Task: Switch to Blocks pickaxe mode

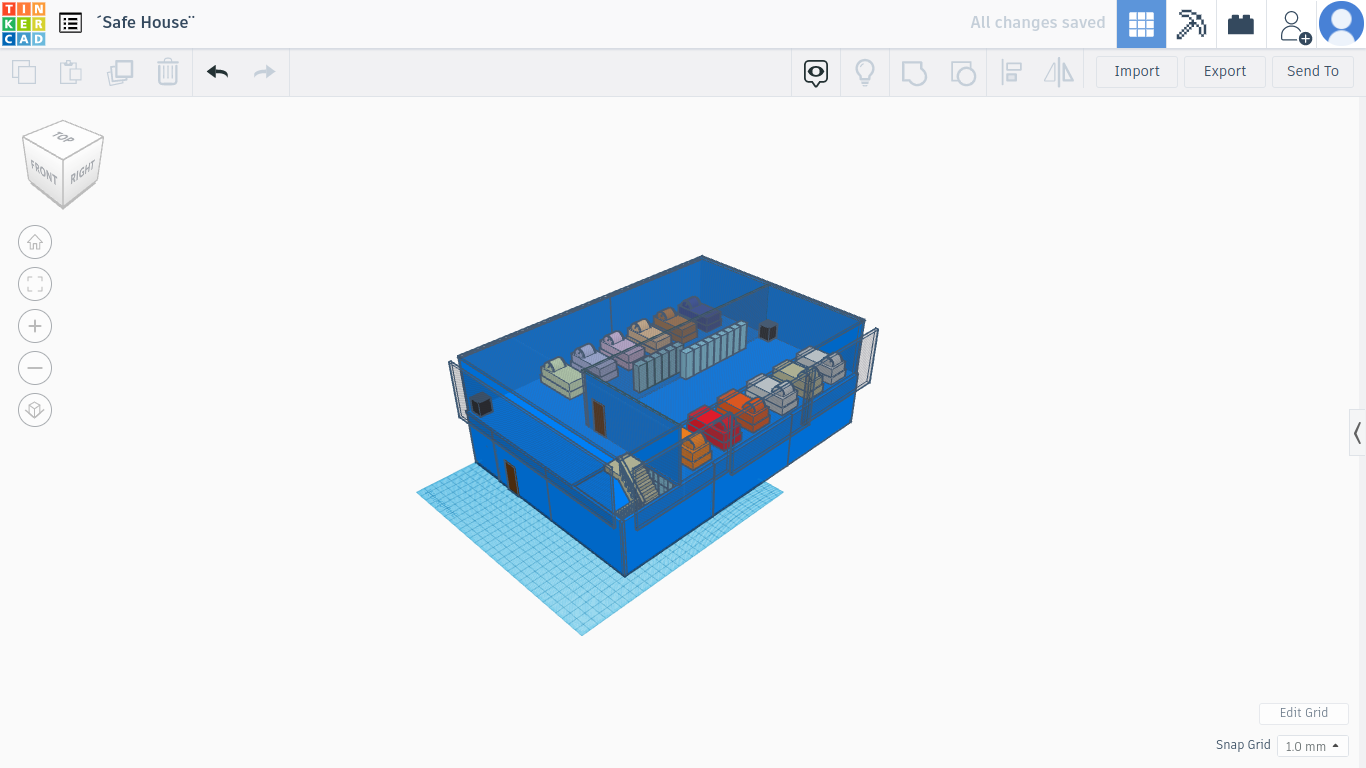Action: coord(1191,24)
